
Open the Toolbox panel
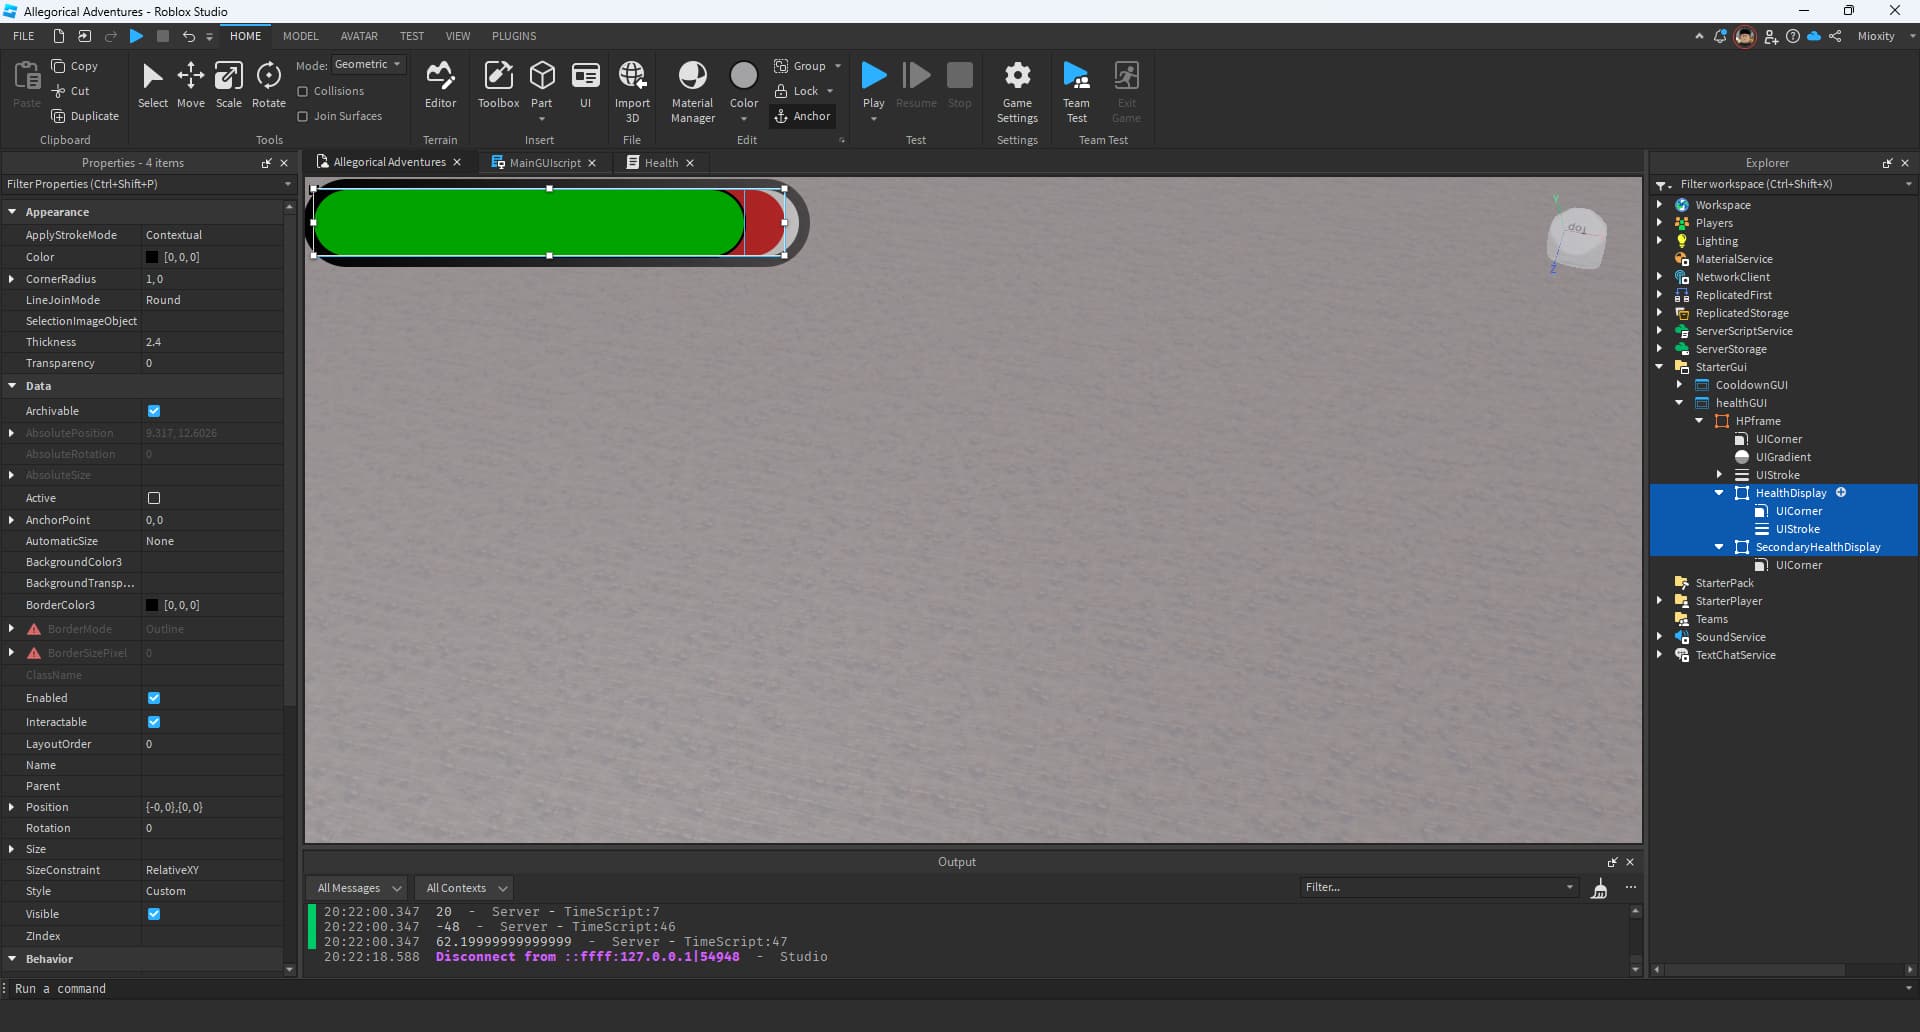coord(498,85)
